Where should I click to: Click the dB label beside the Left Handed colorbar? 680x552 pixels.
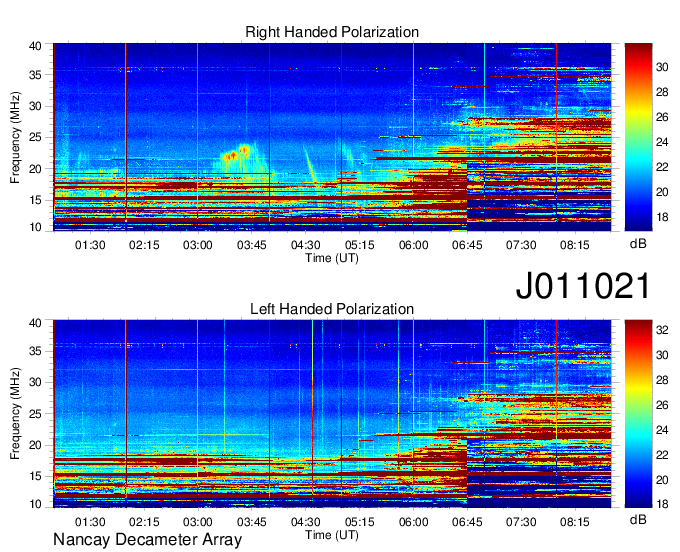[638, 519]
